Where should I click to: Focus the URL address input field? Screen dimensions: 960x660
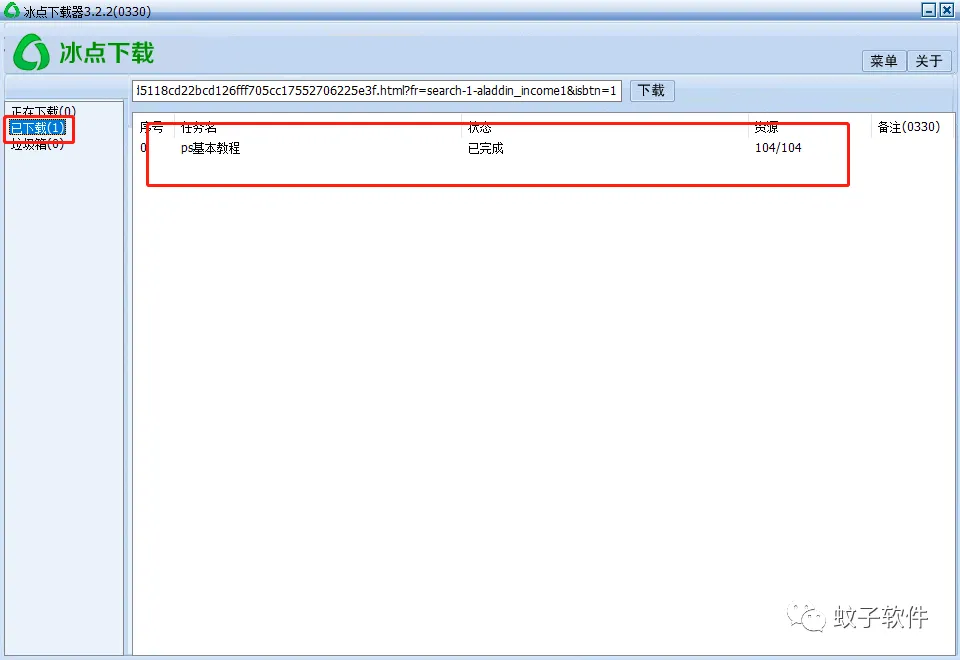[x=377, y=91]
